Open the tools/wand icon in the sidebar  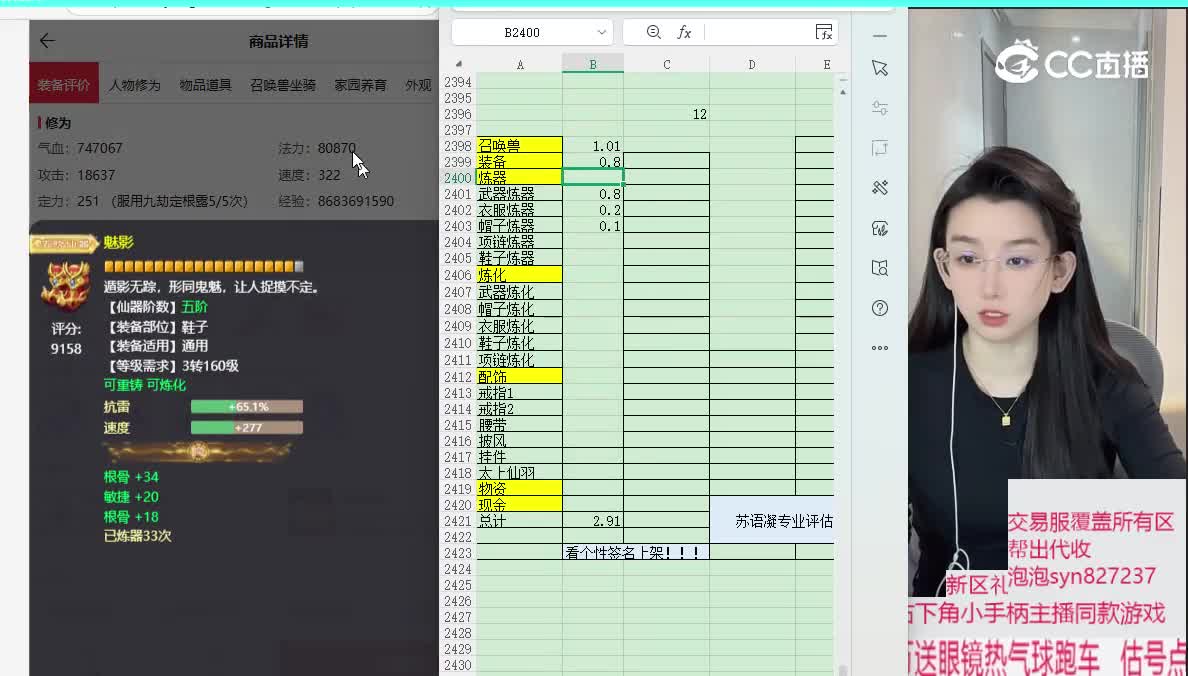tap(879, 187)
